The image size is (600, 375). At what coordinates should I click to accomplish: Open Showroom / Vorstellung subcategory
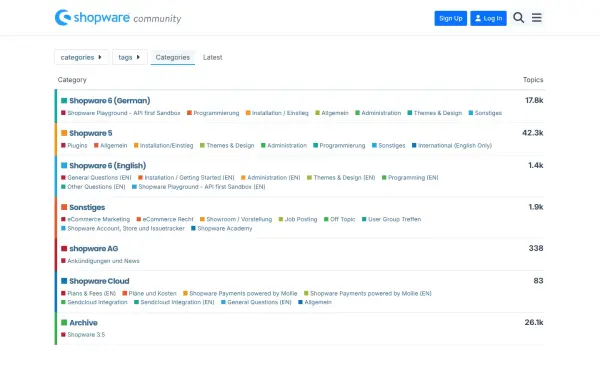239,220
